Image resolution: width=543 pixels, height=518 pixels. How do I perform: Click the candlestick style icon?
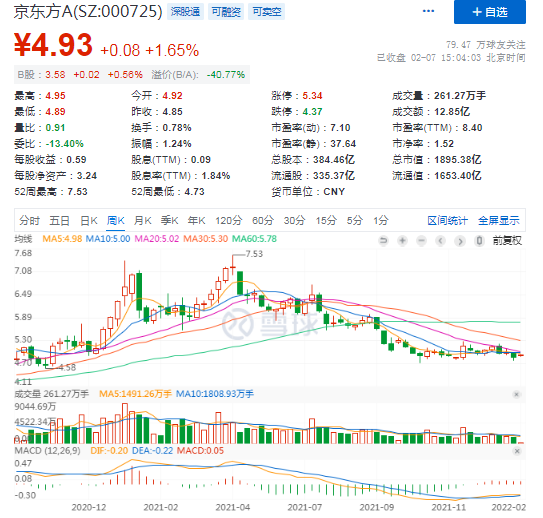pyautogui.click(x=479, y=240)
